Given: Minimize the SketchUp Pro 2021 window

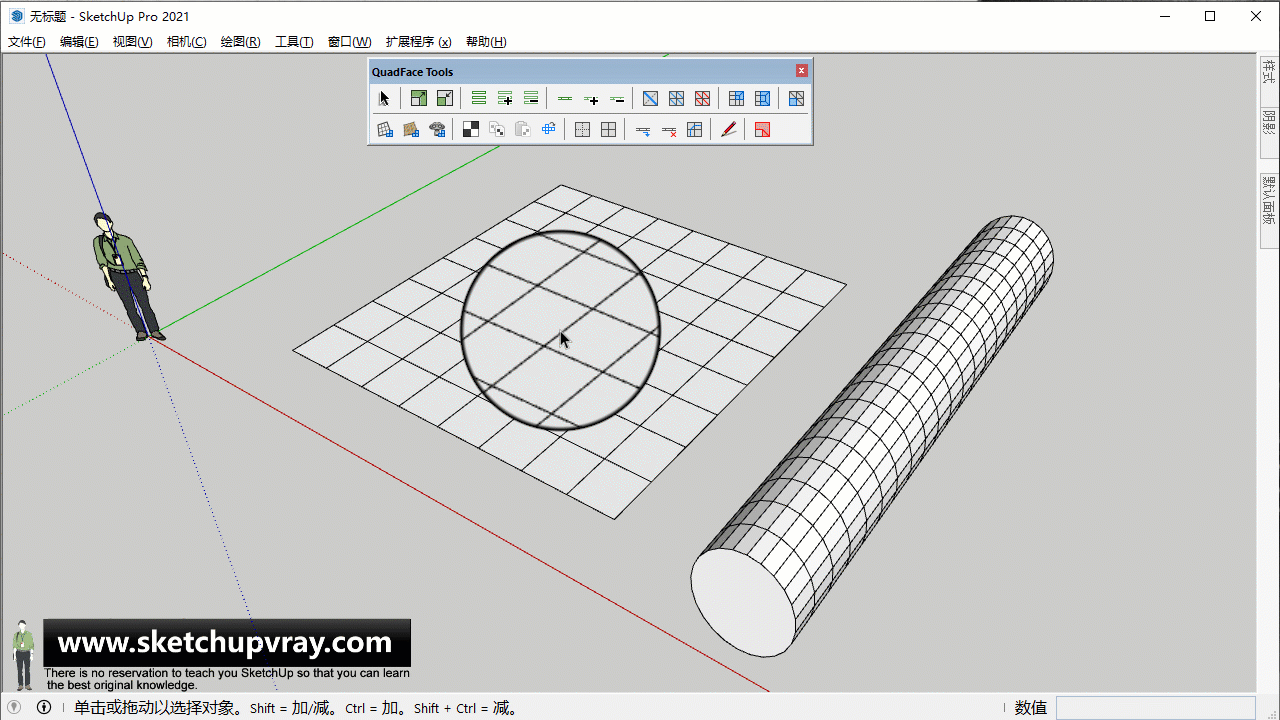Looking at the screenshot, I should tap(1164, 16).
